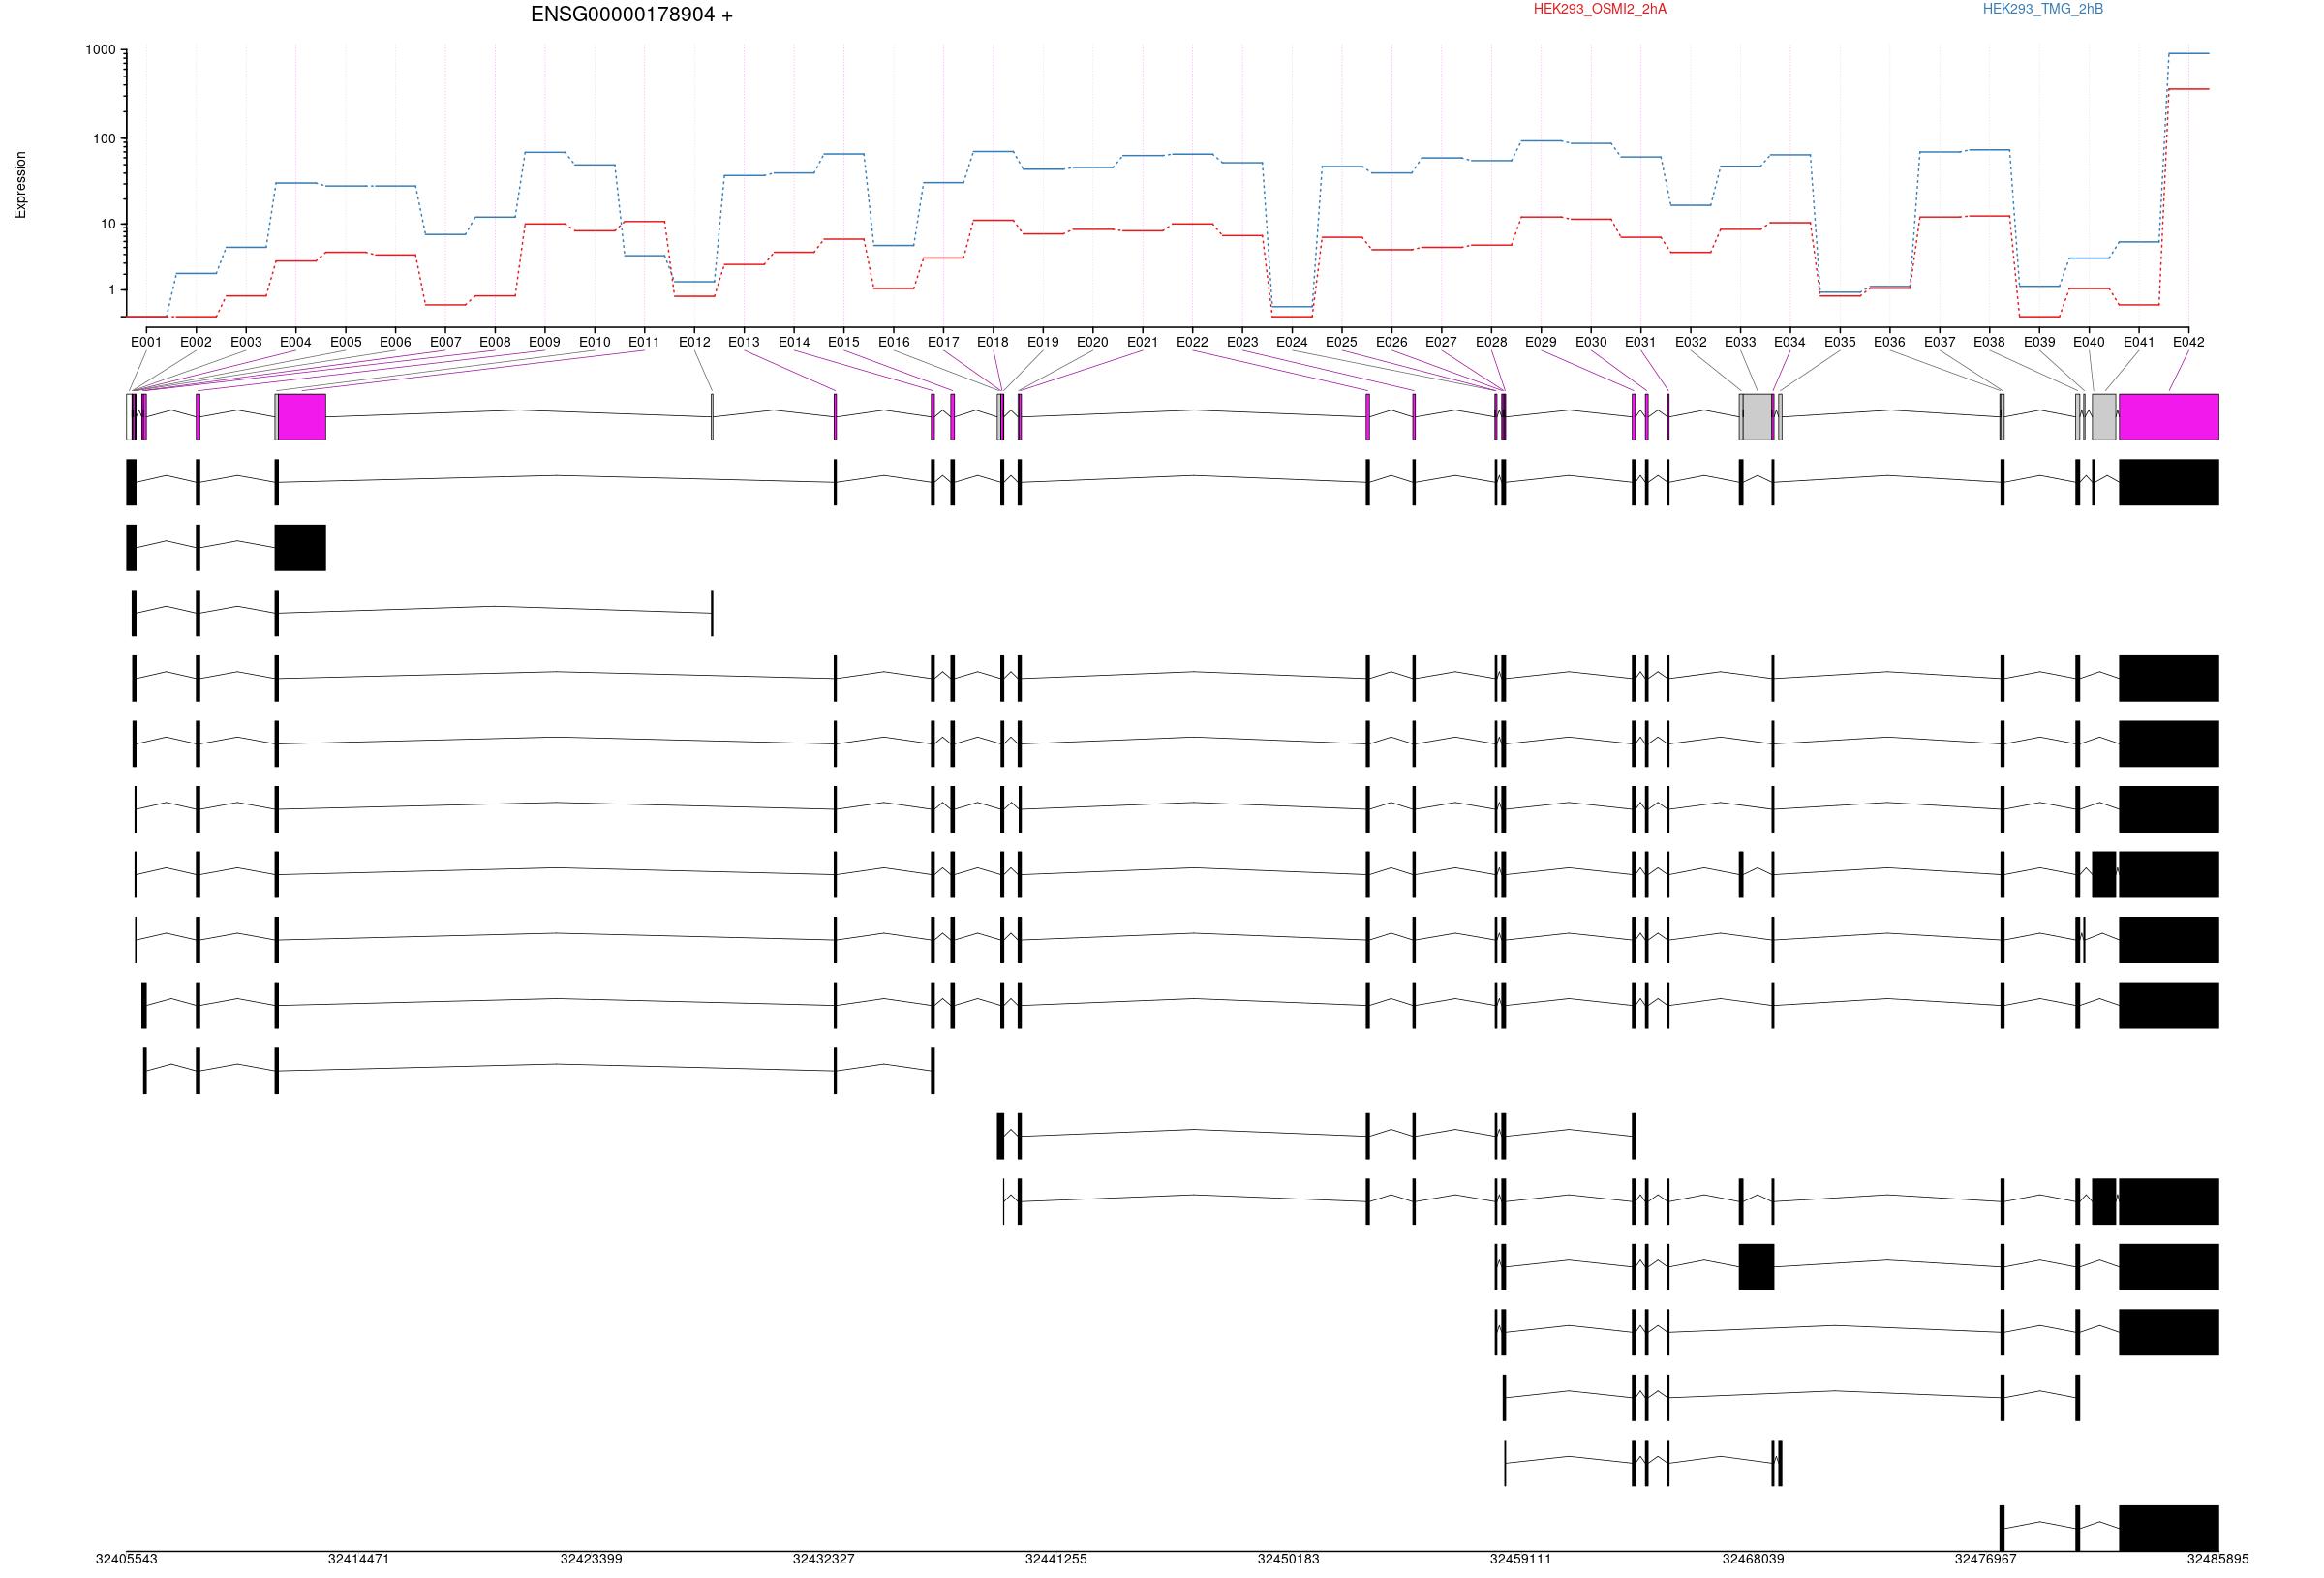Click exon label E004
This screenshot has height=1578, width=2324.
(x=295, y=342)
